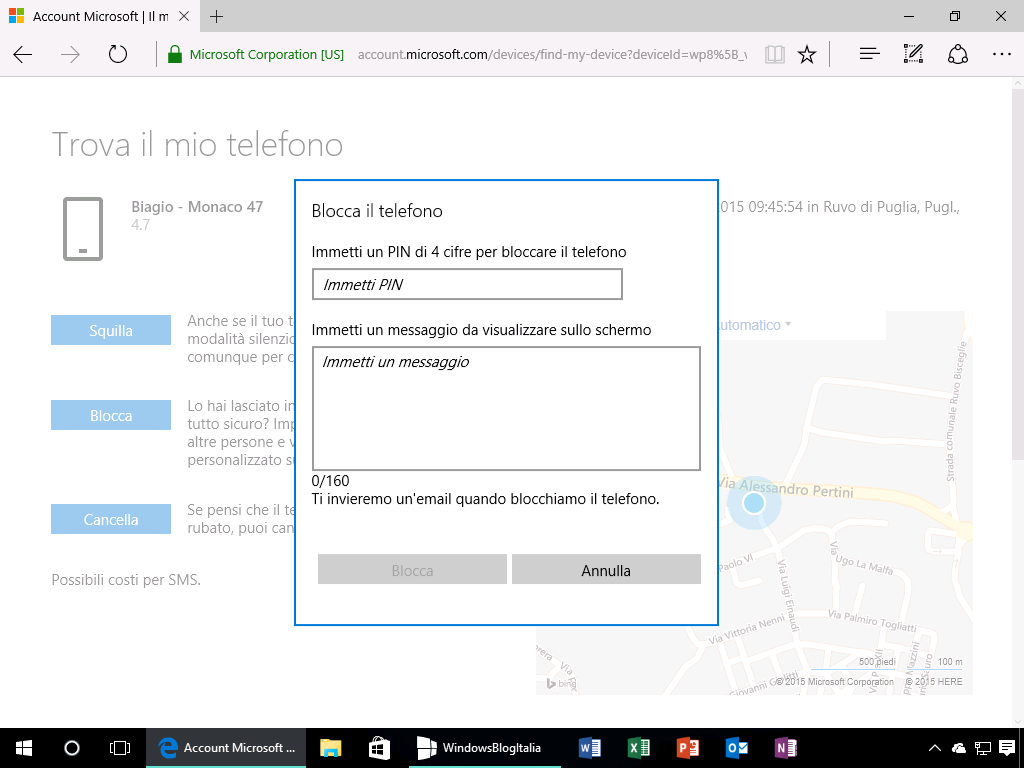Click the greyed Blocca dialog button

[x=412, y=569]
